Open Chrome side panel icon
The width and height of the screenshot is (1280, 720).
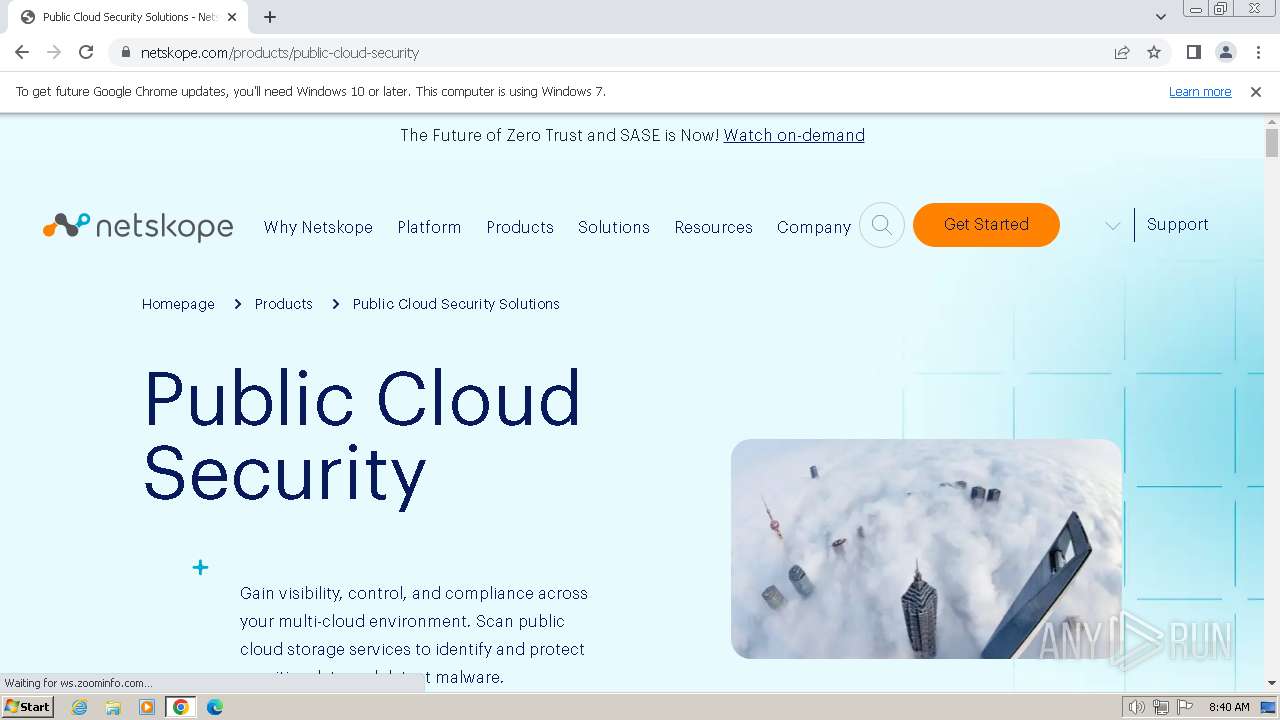[x=1194, y=52]
